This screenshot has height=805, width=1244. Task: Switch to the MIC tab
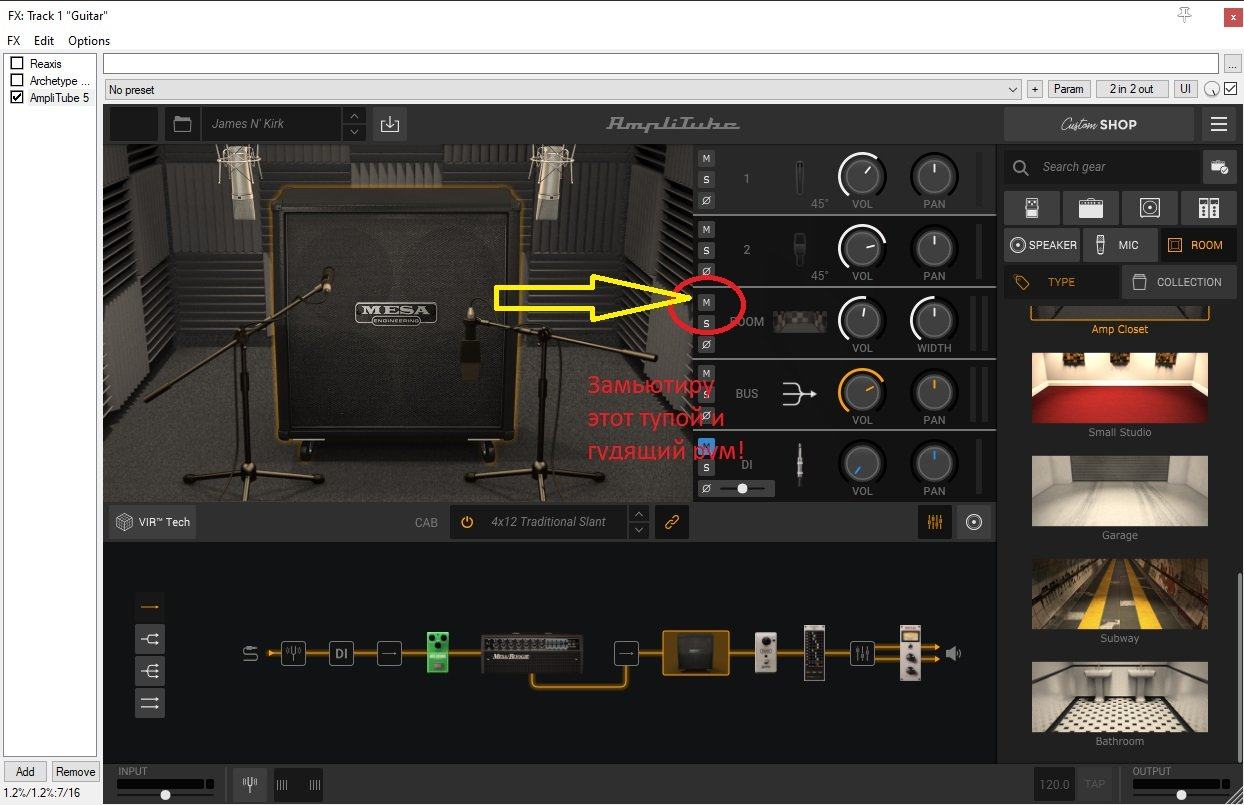click(1120, 245)
